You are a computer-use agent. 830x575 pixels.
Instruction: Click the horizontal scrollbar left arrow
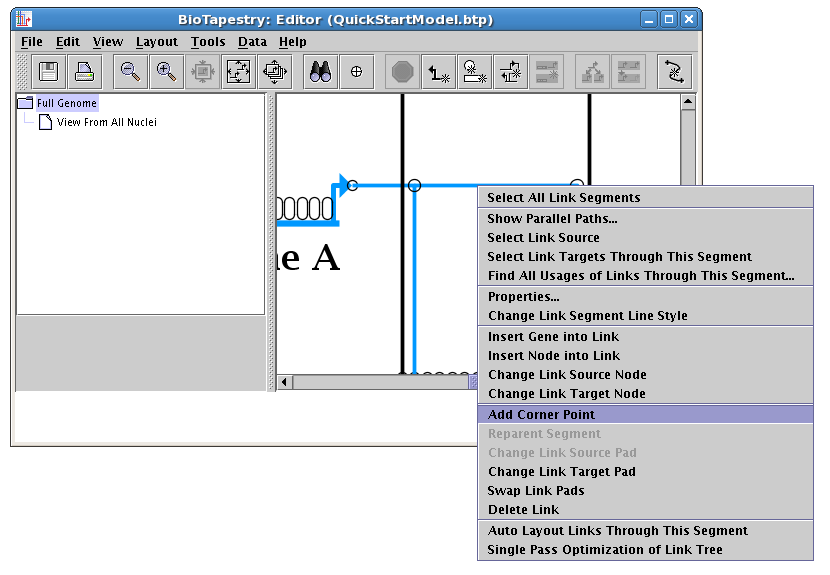(x=284, y=382)
